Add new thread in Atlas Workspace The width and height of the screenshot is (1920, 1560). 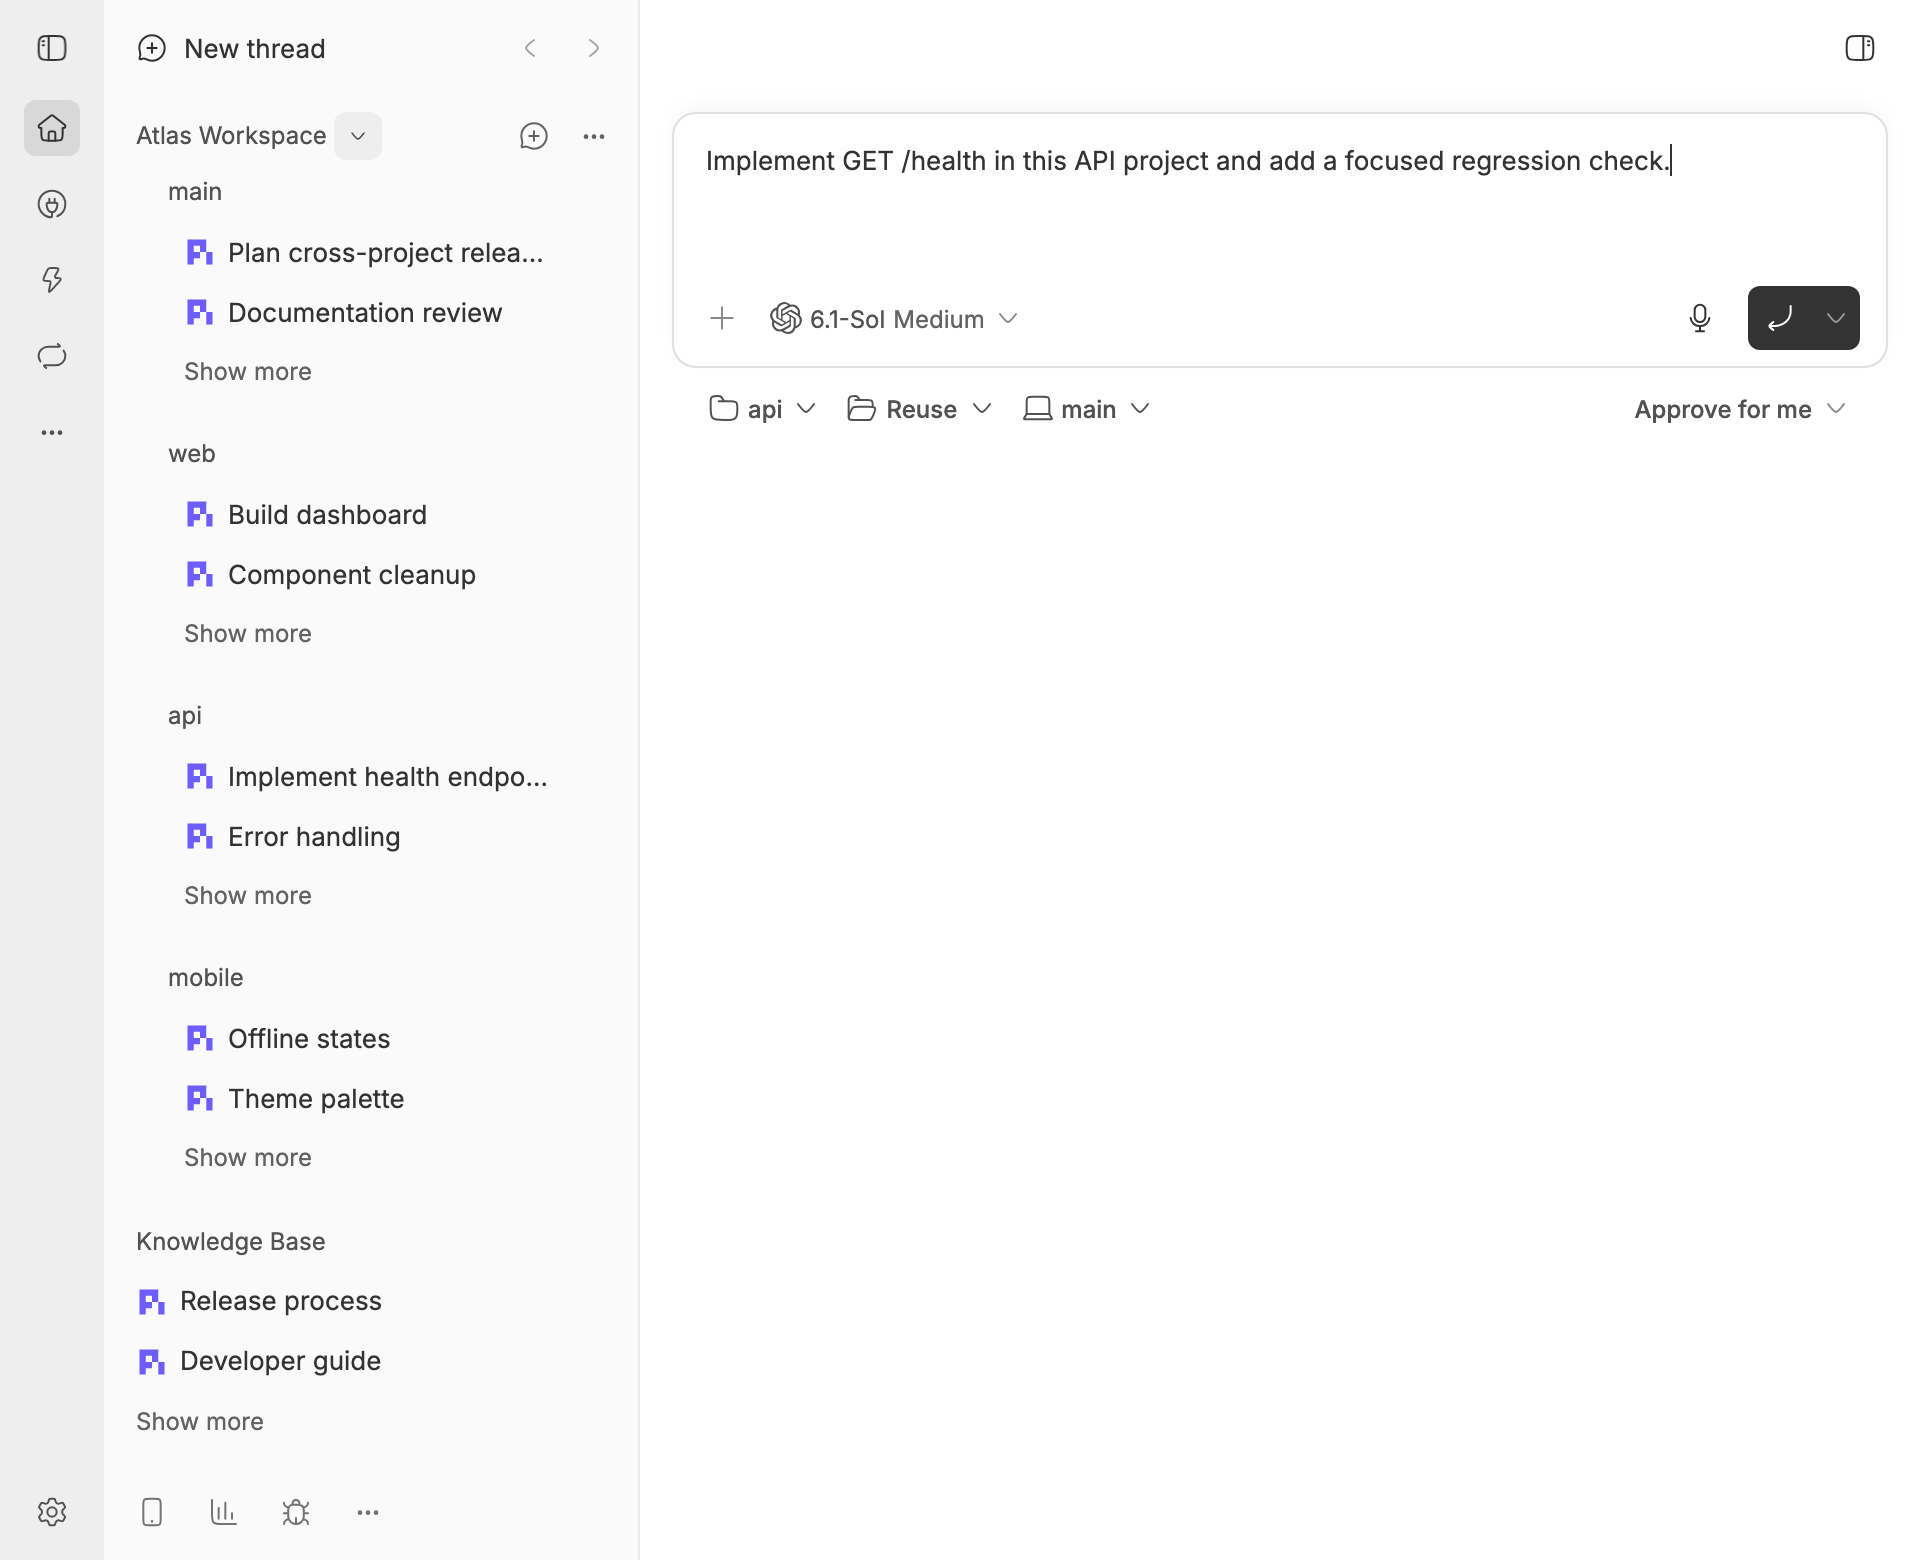(x=534, y=136)
